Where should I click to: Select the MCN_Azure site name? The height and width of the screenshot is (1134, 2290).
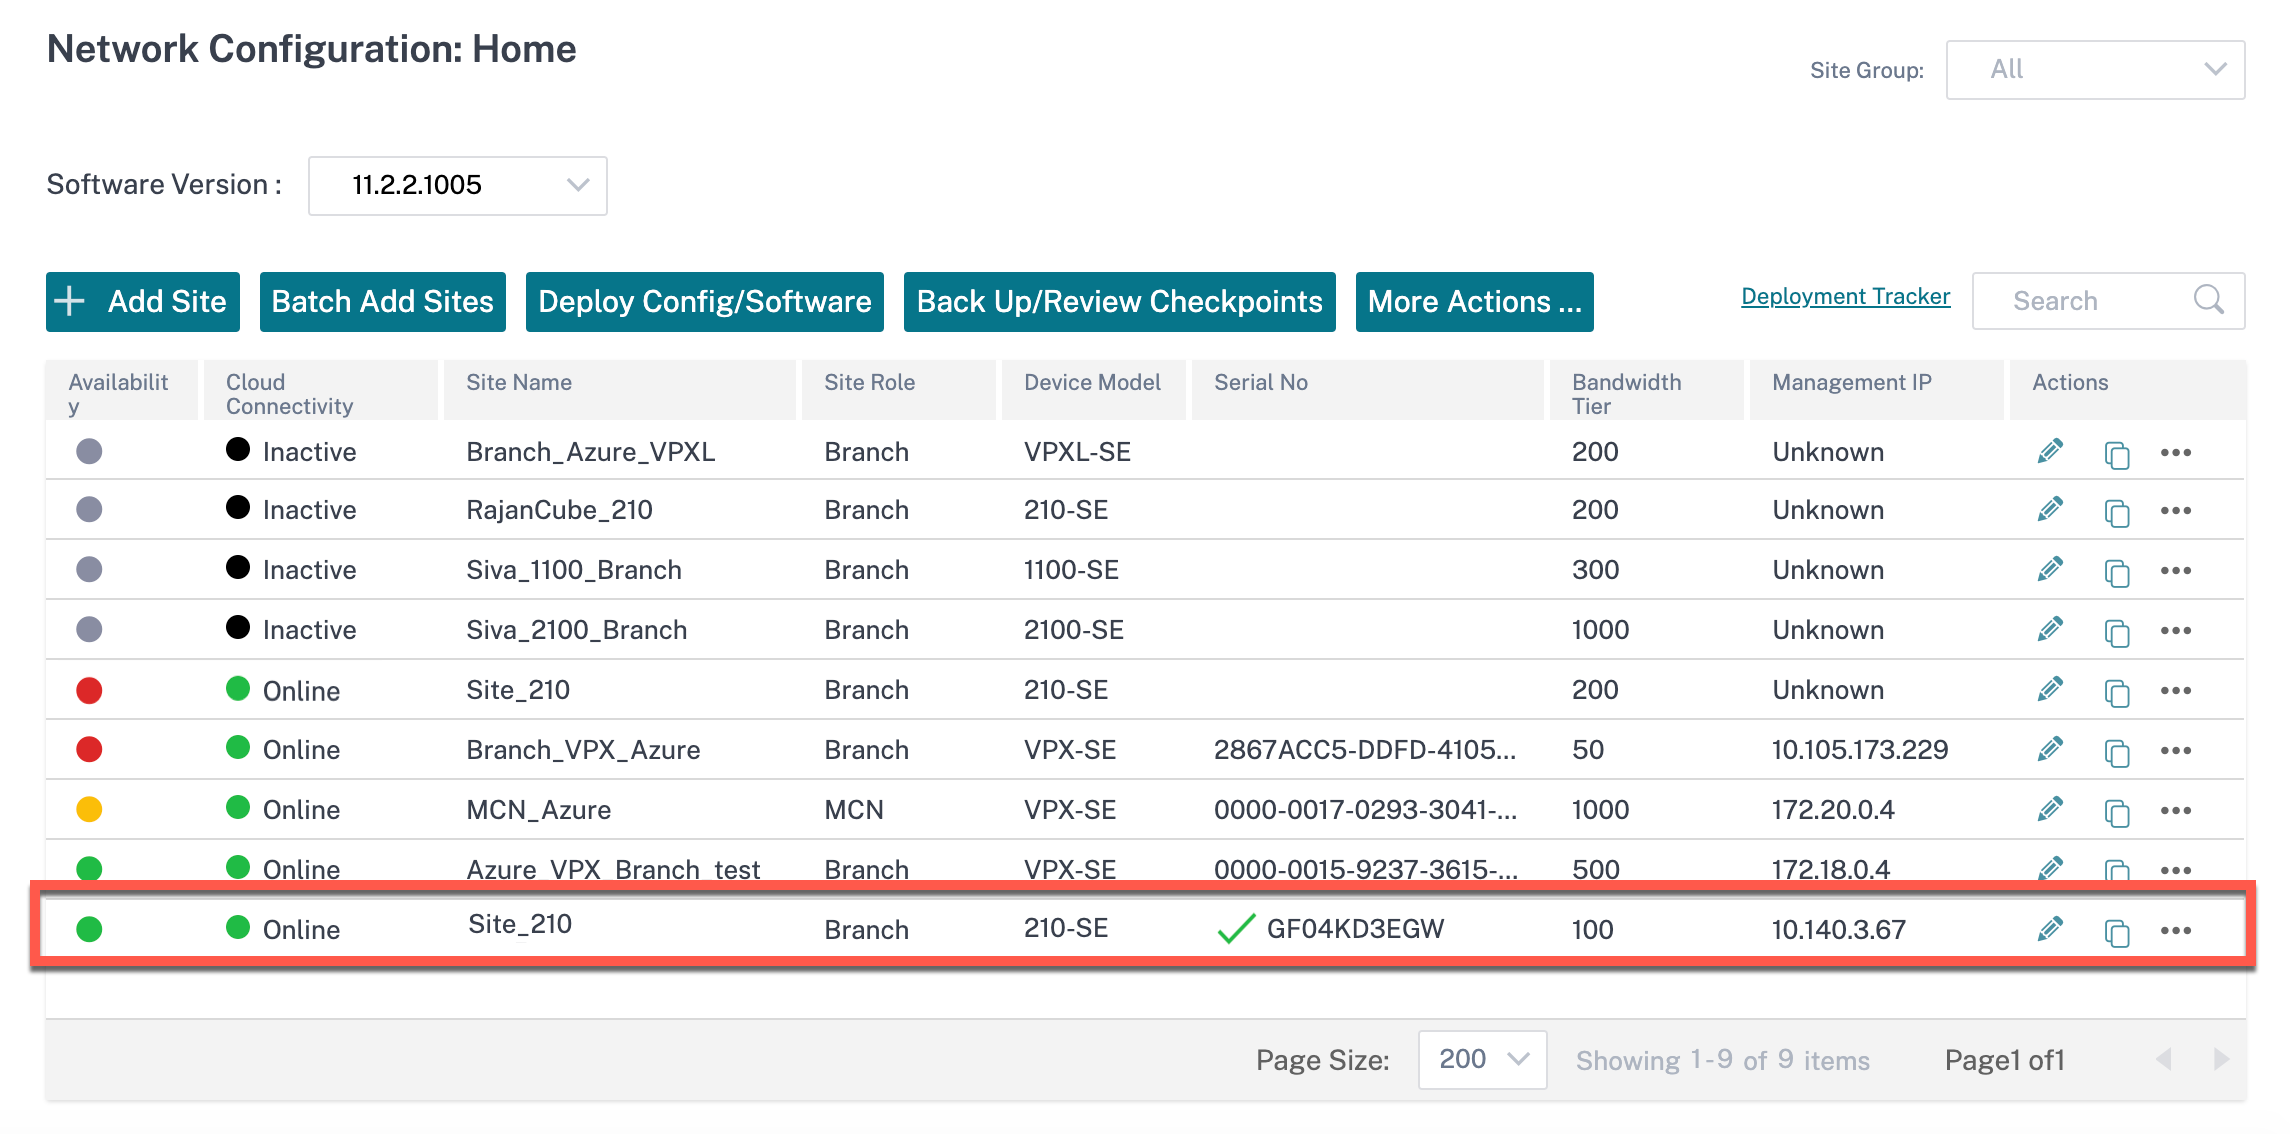(538, 810)
